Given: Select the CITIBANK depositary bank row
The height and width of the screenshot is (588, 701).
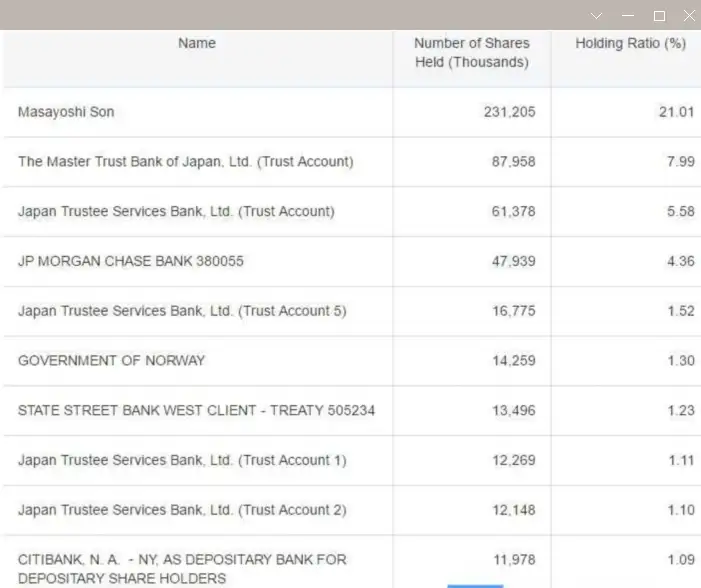Looking at the screenshot, I should point(350,562).
